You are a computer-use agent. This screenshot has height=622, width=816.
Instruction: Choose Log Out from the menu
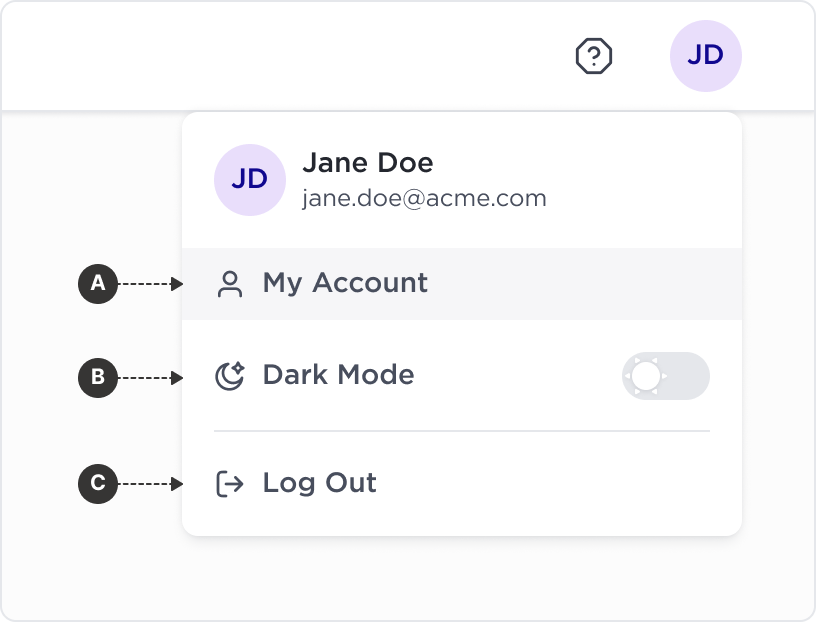[462, 484]
